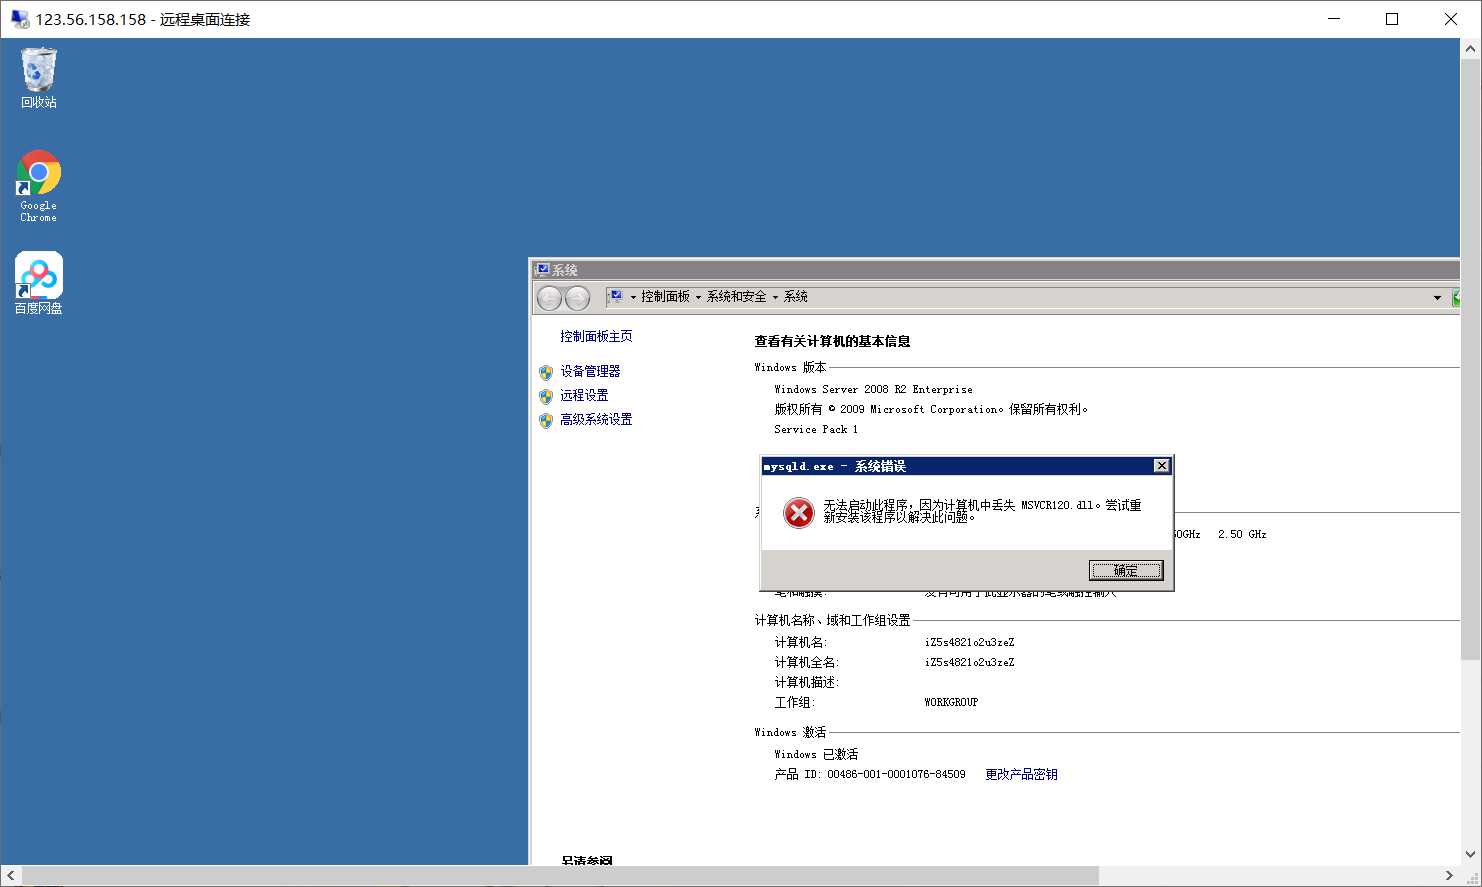Click the mysqld.exe - 系统错误 dialog title
1482x887 pixels.
tap(835, 466)
